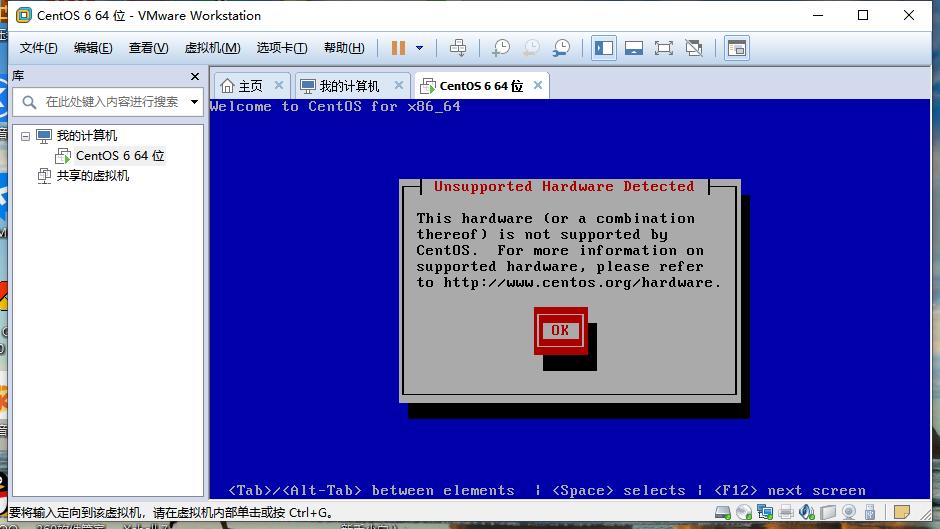The image size is (940, 529).
Task: Click the webcam device status icon
Action: click(849, 512)
